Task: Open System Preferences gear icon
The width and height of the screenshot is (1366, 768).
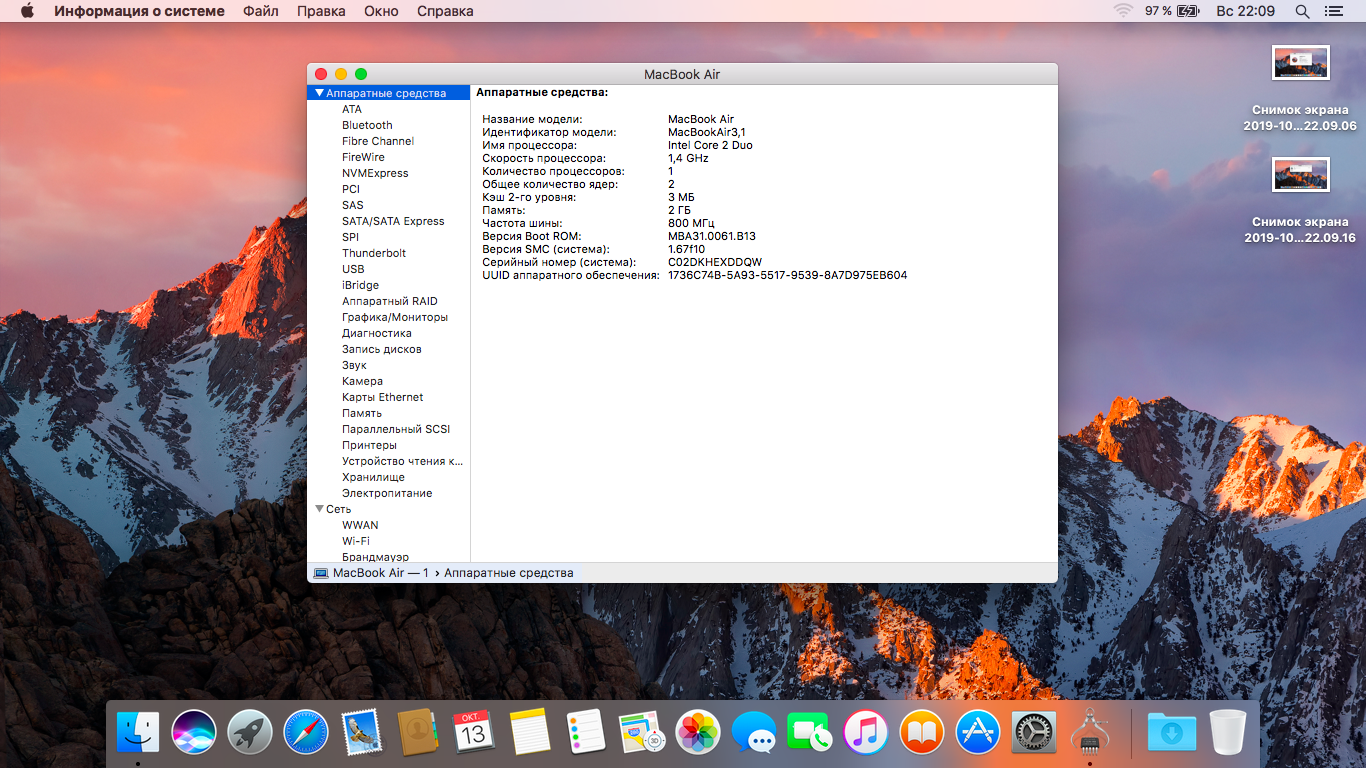Action: click(1034, 732)
